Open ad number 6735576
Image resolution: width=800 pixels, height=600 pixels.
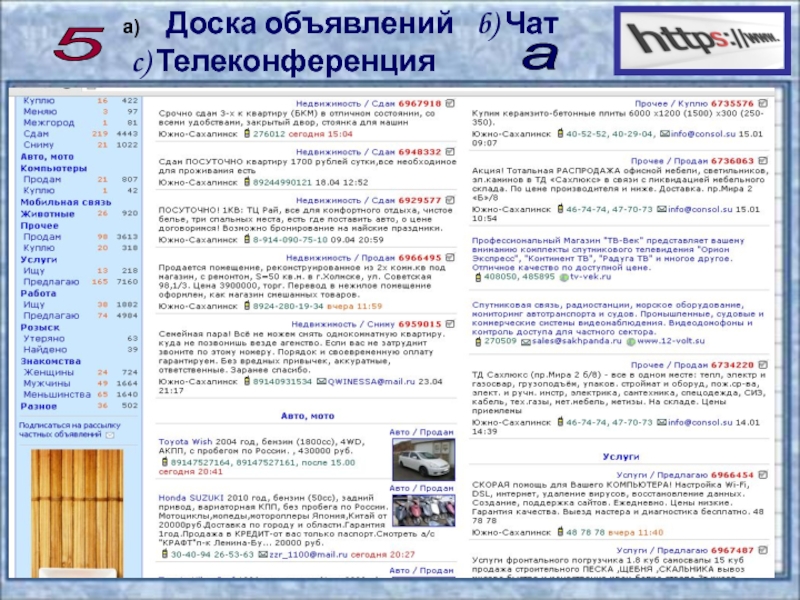point(732,104)
